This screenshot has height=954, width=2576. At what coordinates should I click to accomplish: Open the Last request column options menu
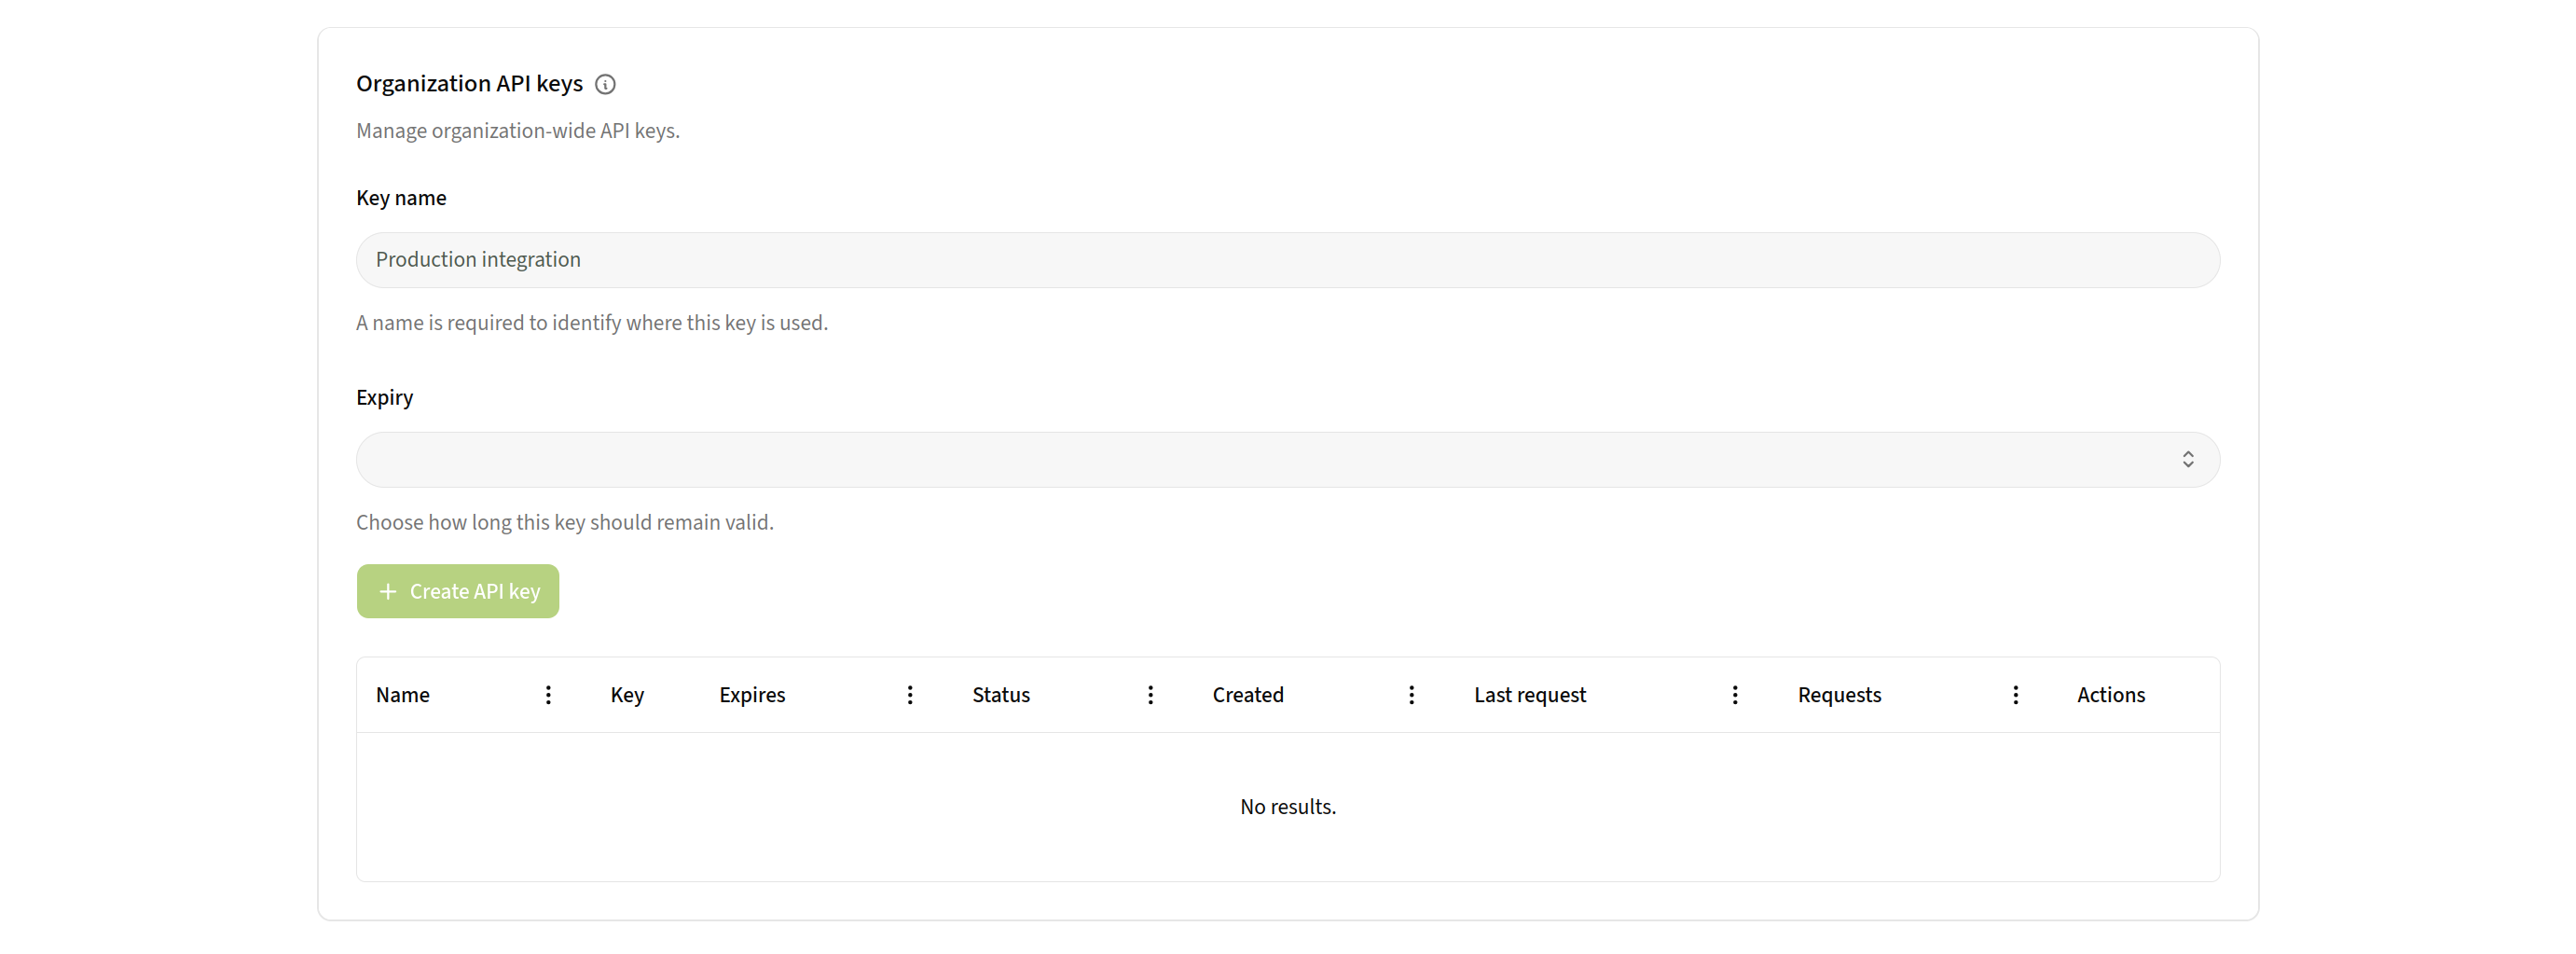tap(1735, 695)
